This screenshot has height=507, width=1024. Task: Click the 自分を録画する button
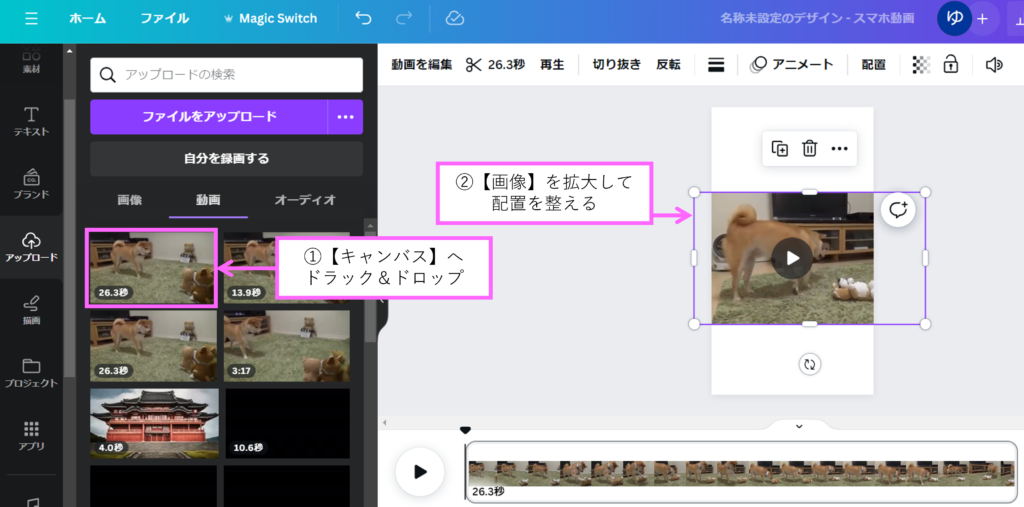(226, 158)
